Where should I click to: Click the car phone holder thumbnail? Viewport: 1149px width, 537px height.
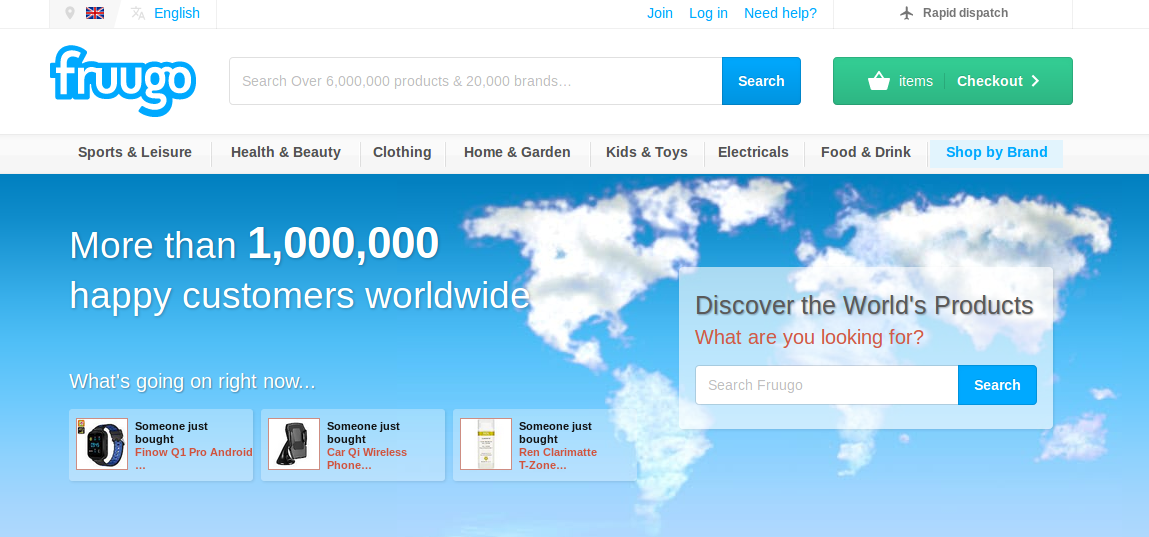tap(294, 444)
